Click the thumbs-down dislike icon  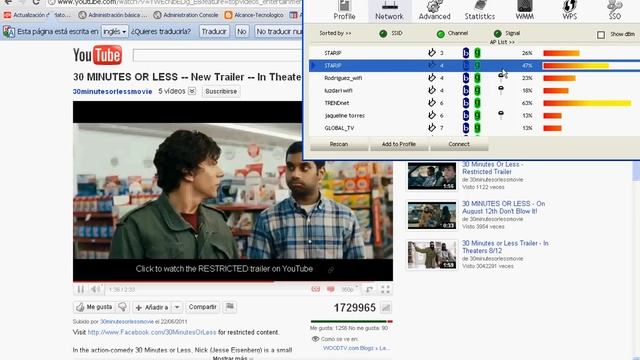coord(122,307)
